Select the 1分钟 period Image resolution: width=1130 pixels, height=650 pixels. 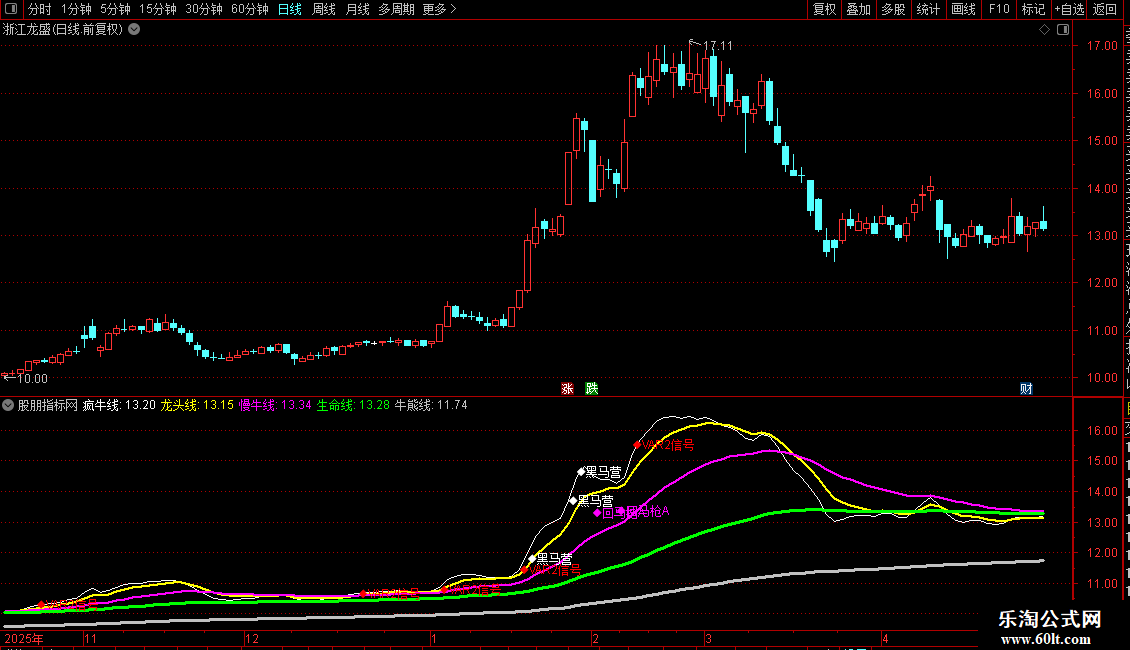tap(76, 9)
